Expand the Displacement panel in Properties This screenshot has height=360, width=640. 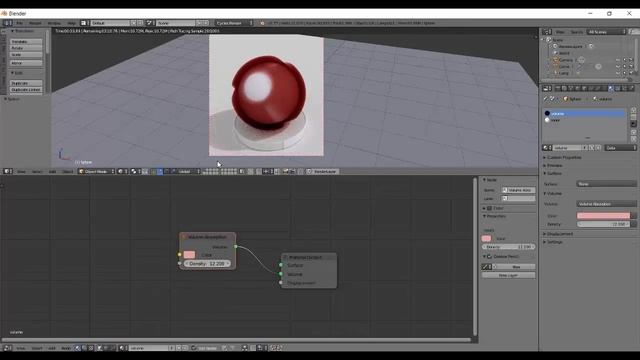point(558,234)
